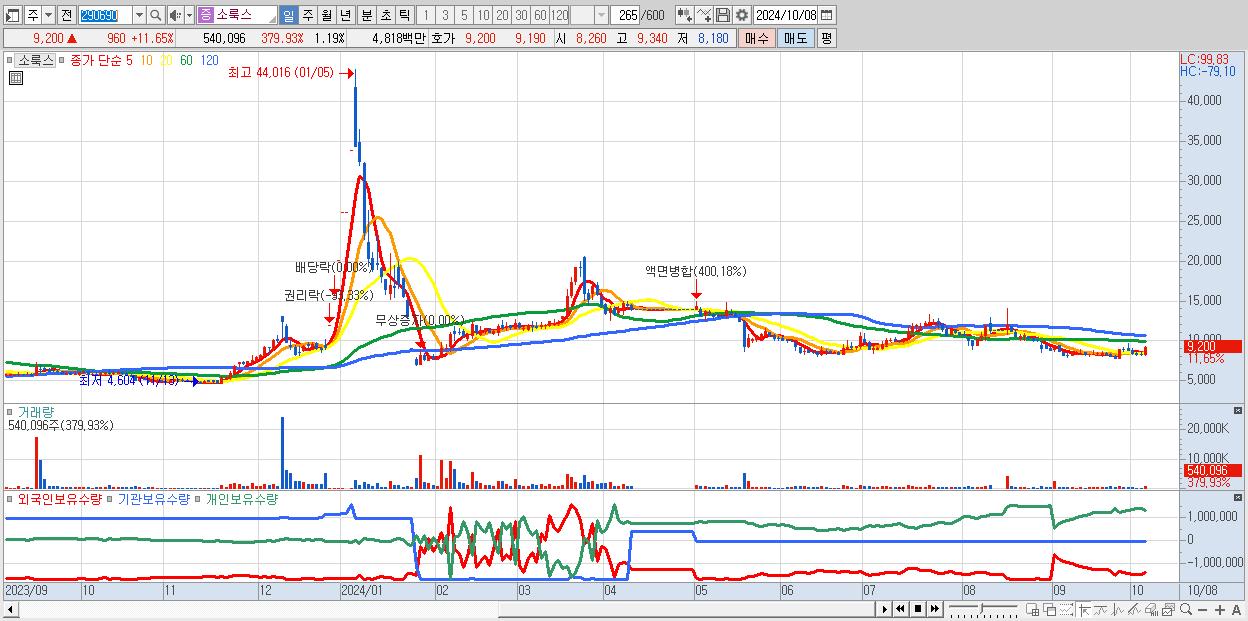Click the 소룩스 chart label box

[36, 60]
